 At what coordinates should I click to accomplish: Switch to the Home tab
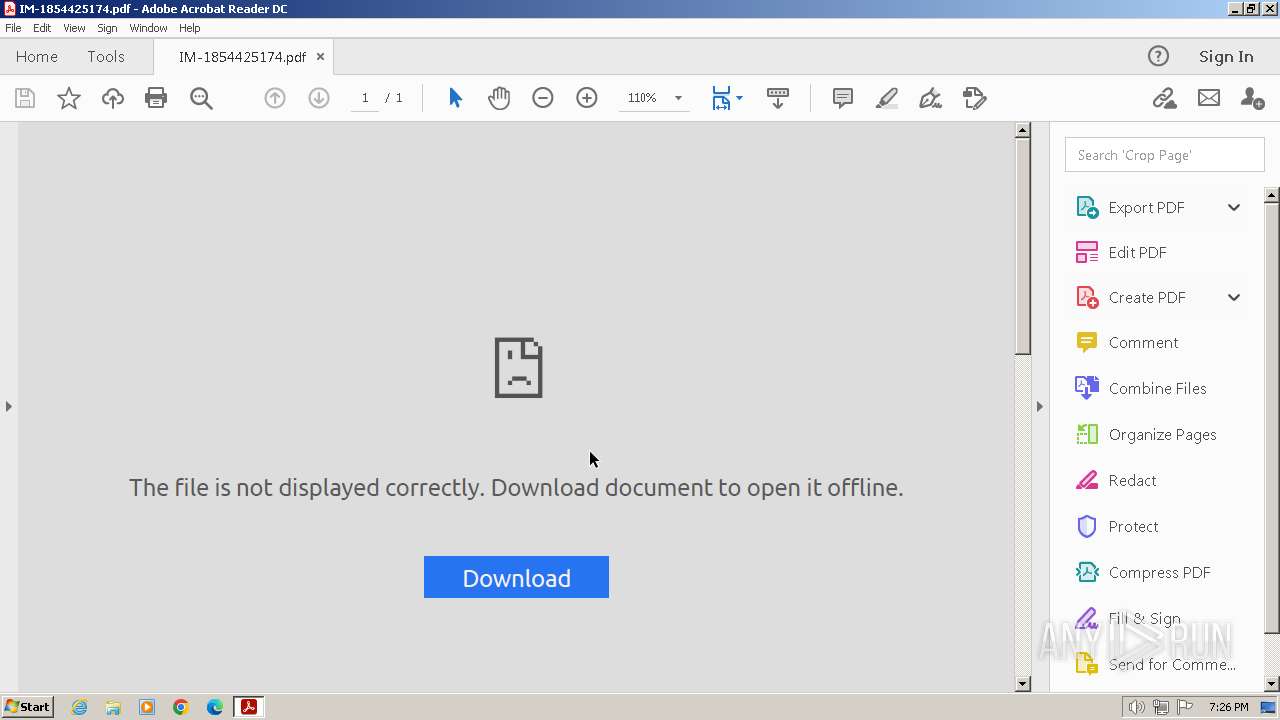(37, 57)
